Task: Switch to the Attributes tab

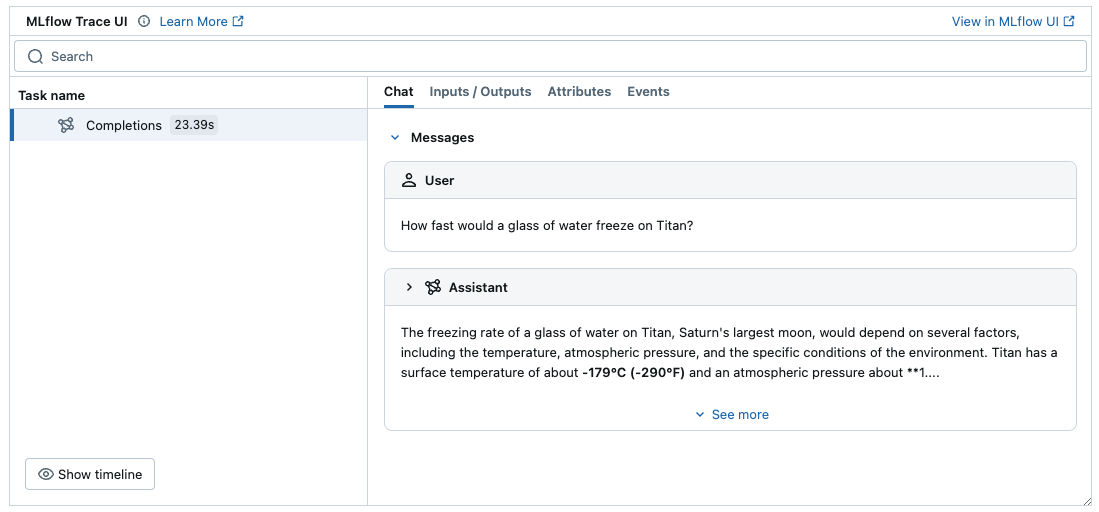Action: [579, 92]
